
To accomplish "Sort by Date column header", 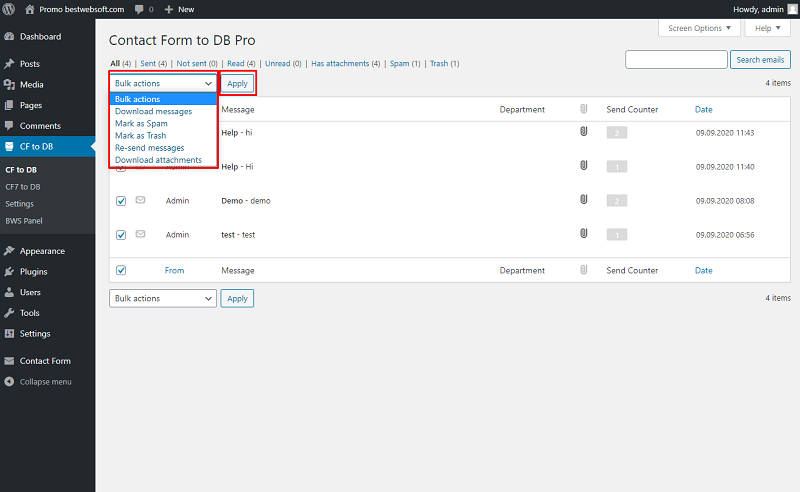I will click(x=704, y=109).
